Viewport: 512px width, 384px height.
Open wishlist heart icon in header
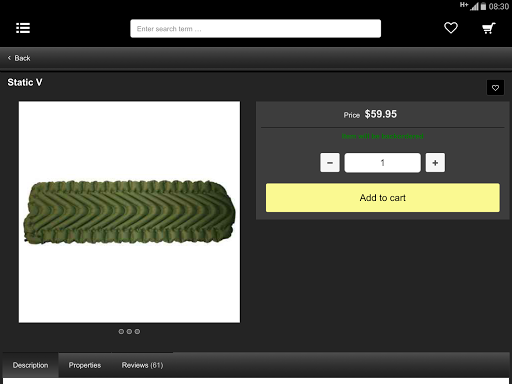click(x=451, y=28)
